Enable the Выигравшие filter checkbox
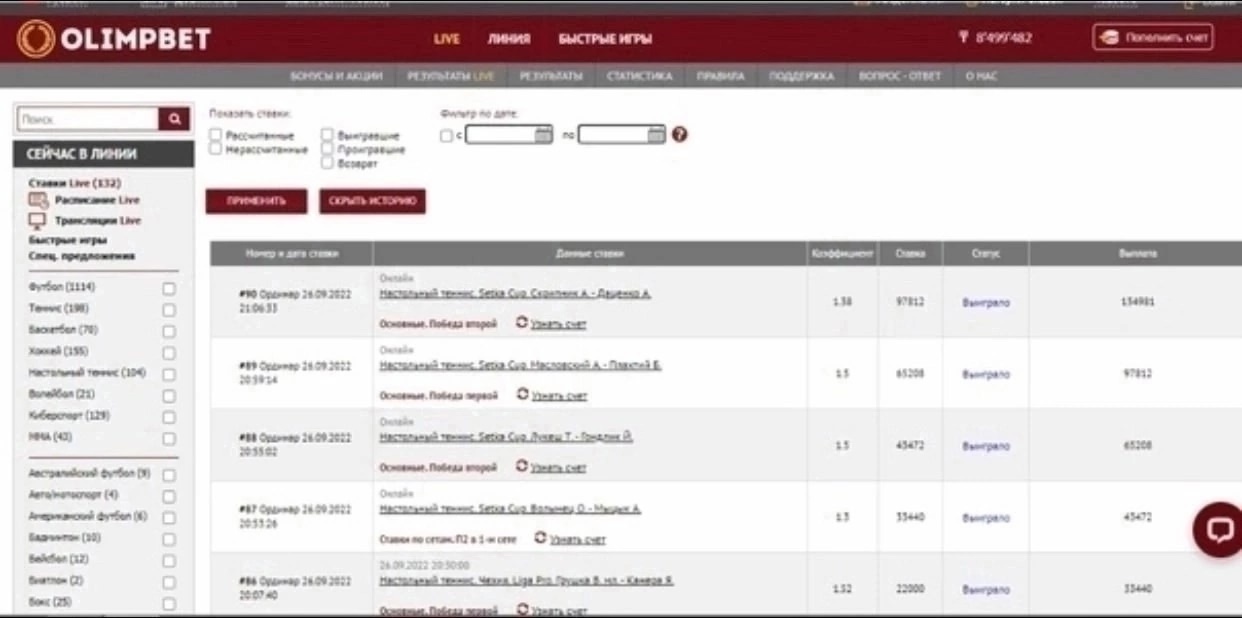1242x618 pixels. pyautogui.click(x=328, y=134)
